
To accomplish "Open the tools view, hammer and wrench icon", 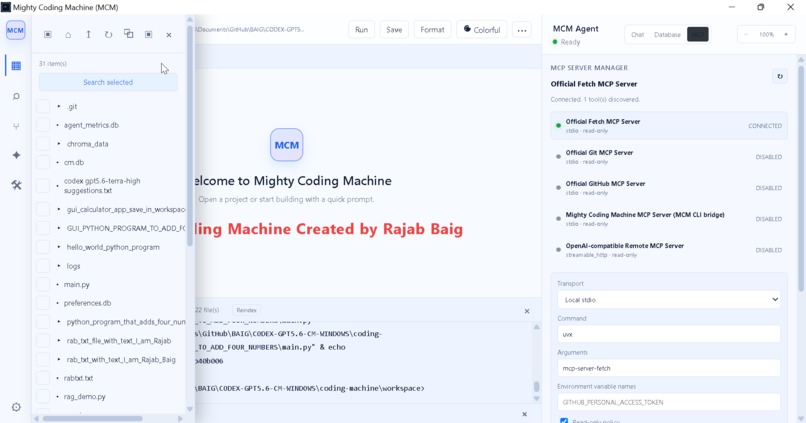I will [x=16, y=185].
